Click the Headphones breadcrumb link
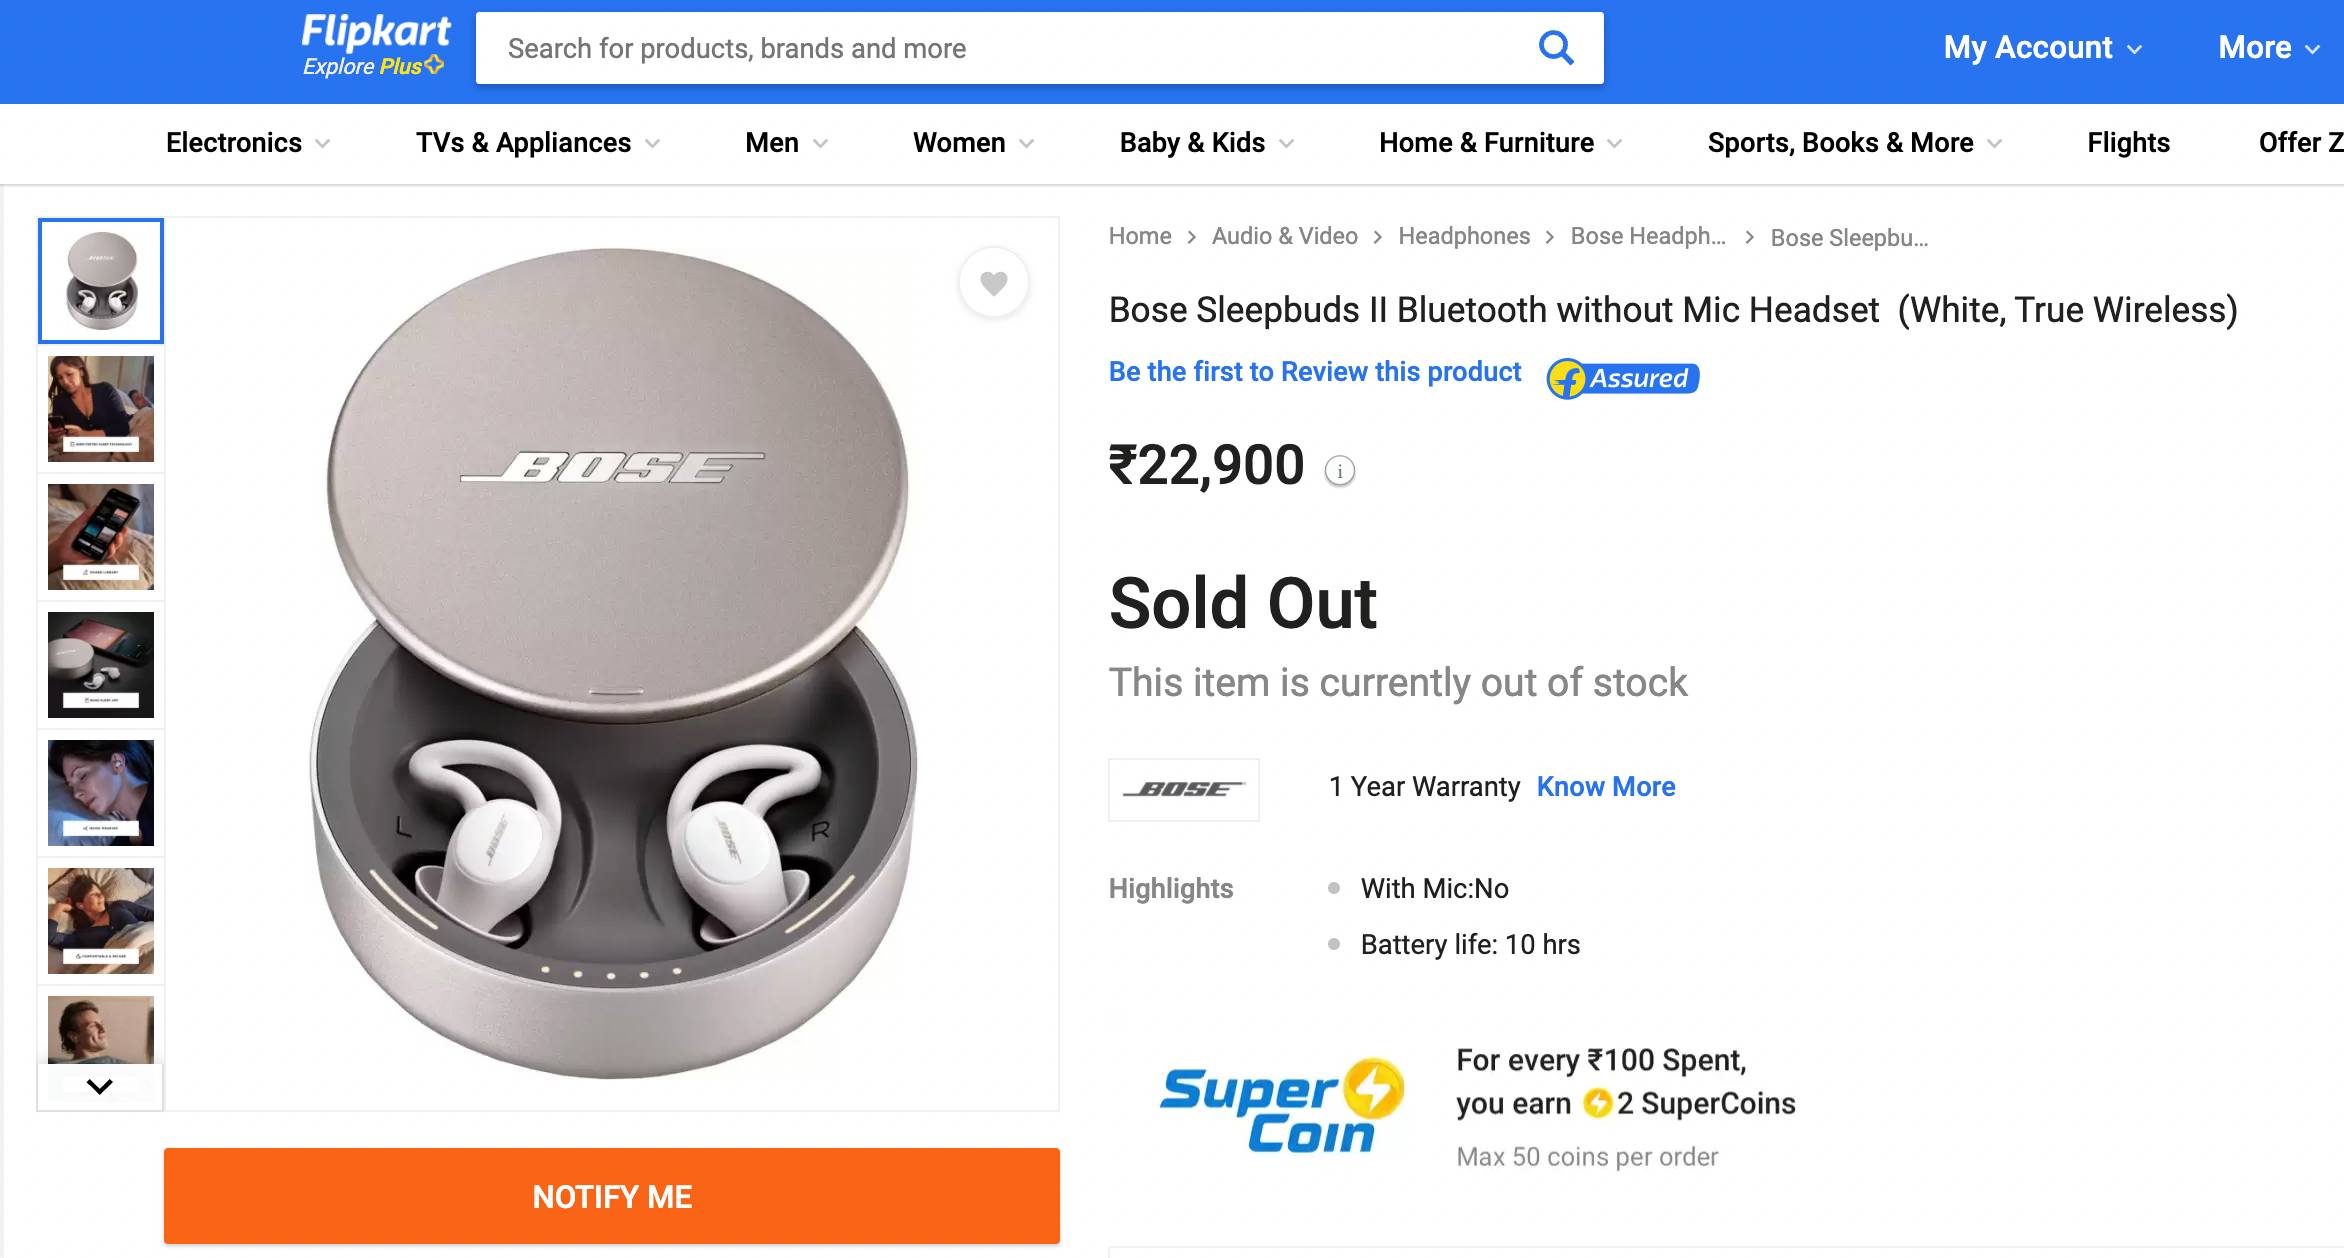 point(1463,236)
